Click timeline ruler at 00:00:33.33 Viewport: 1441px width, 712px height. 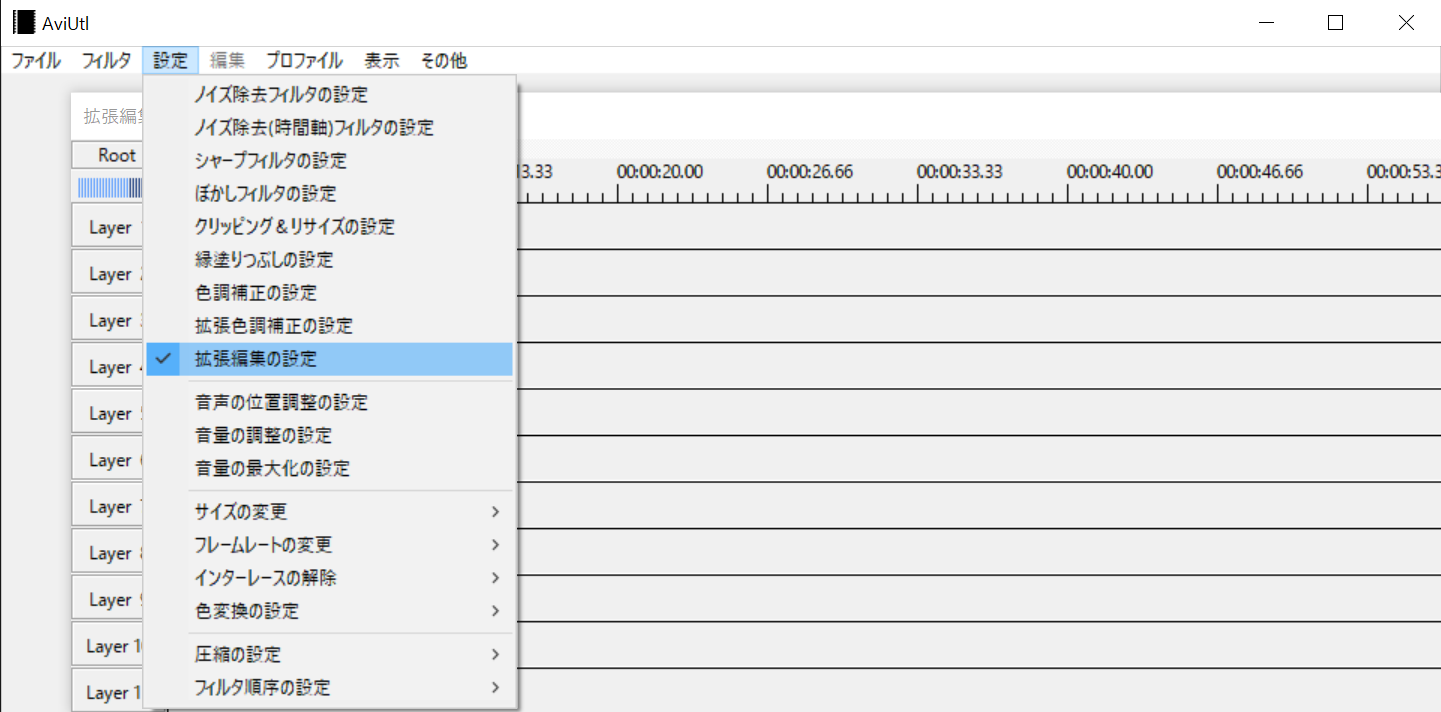tap(960, 172)
